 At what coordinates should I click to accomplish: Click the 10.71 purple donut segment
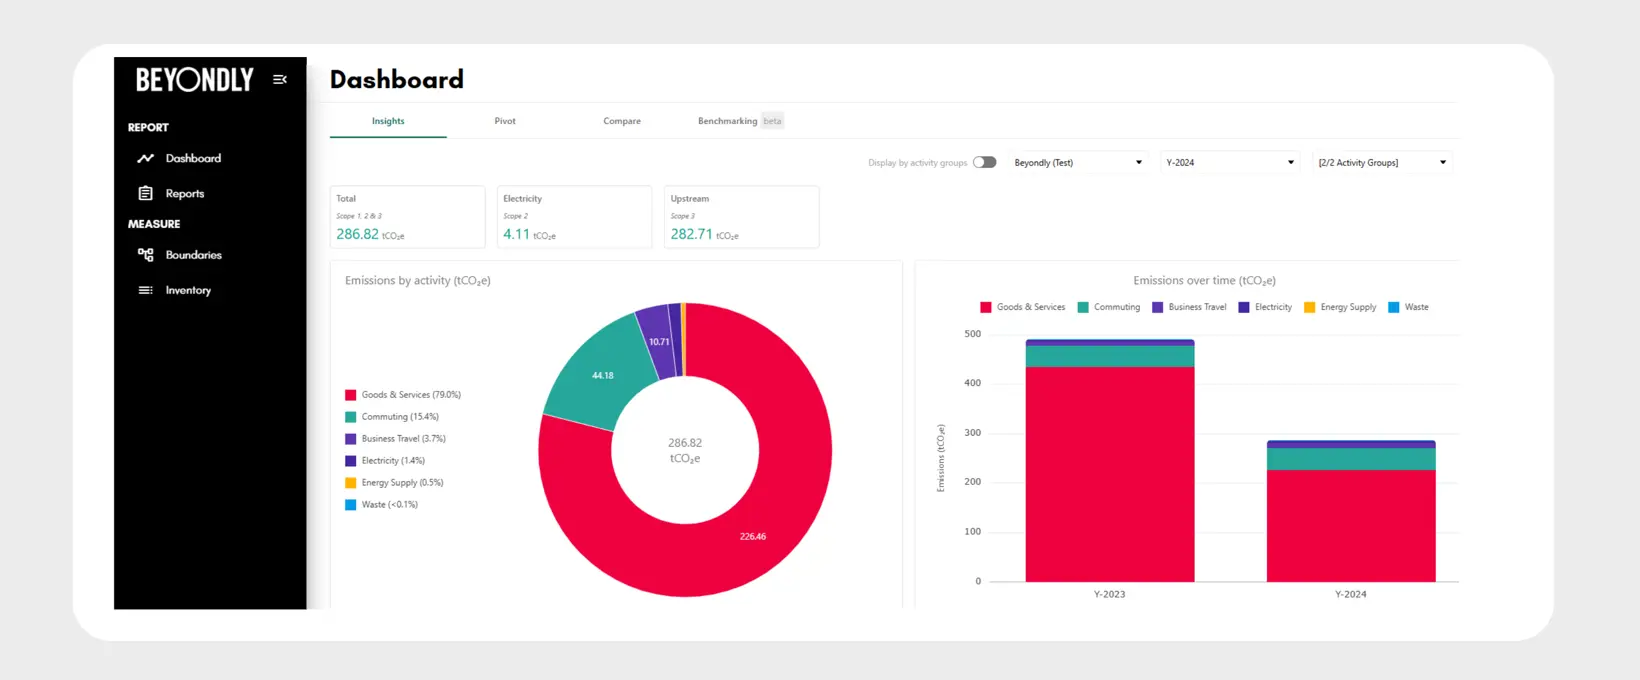coord(657,342)
